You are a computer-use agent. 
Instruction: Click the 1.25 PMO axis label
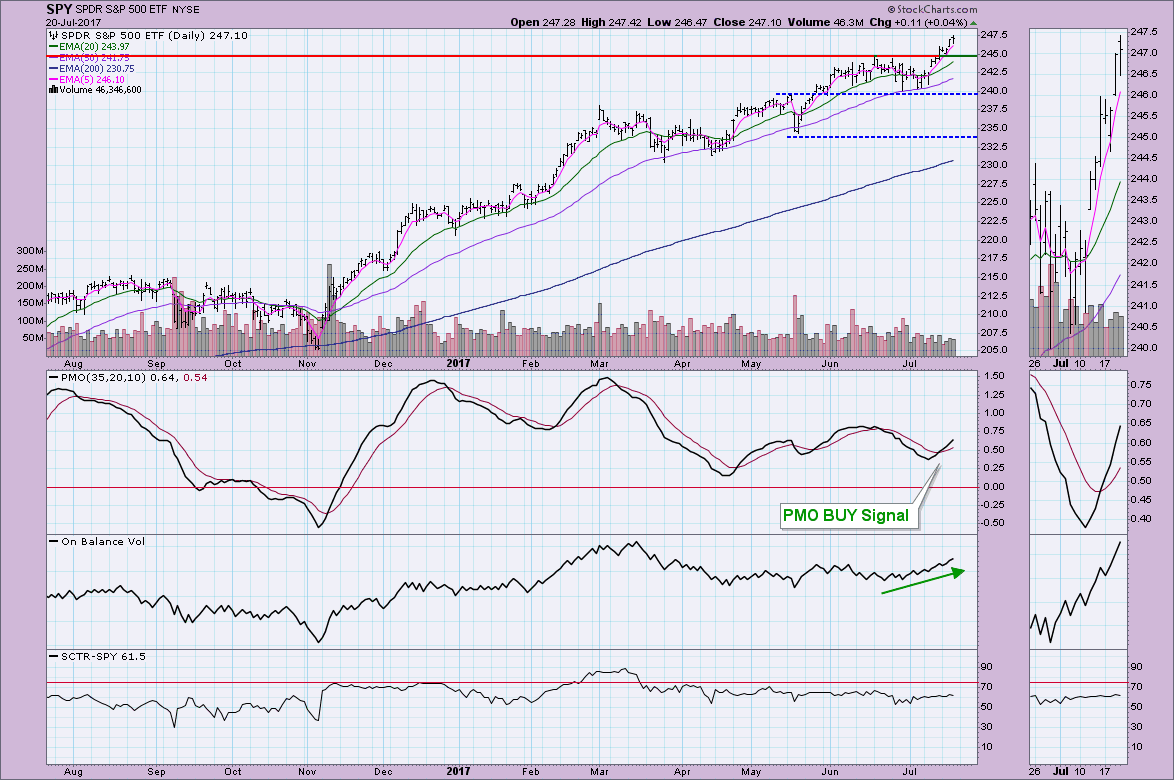(x=994, y=394)
